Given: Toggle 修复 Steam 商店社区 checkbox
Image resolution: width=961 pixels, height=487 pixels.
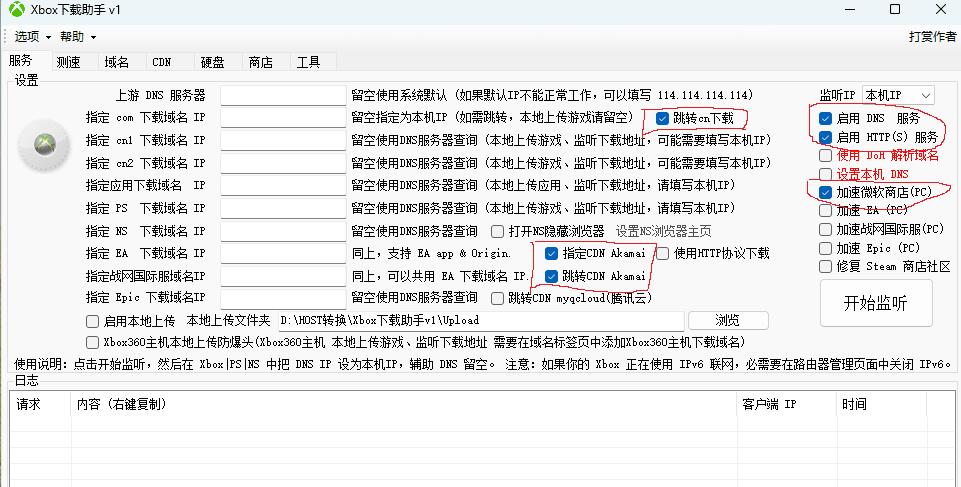Looking at the screenshot, I should [826, 266].
